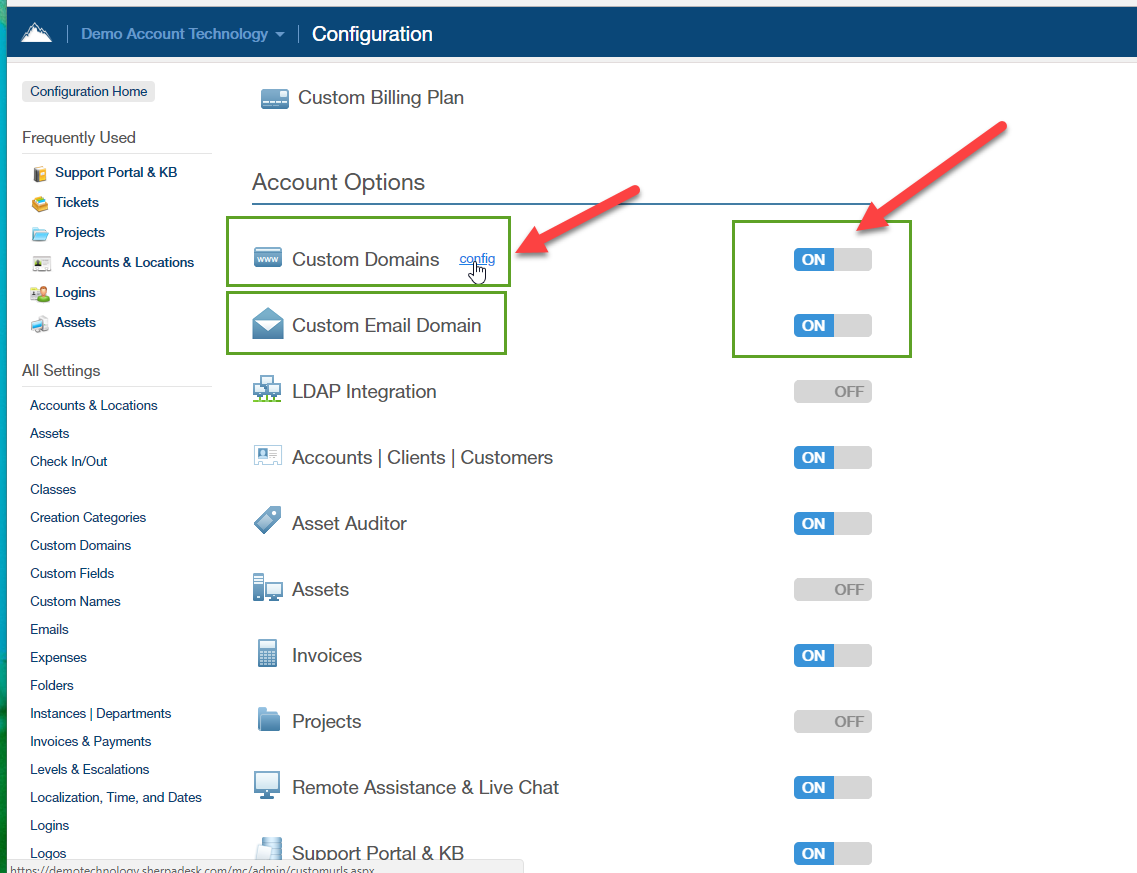This screenshot has height=873, width=1137.
Task: Click the Invoices calculator icon
Action: [267, 654]
